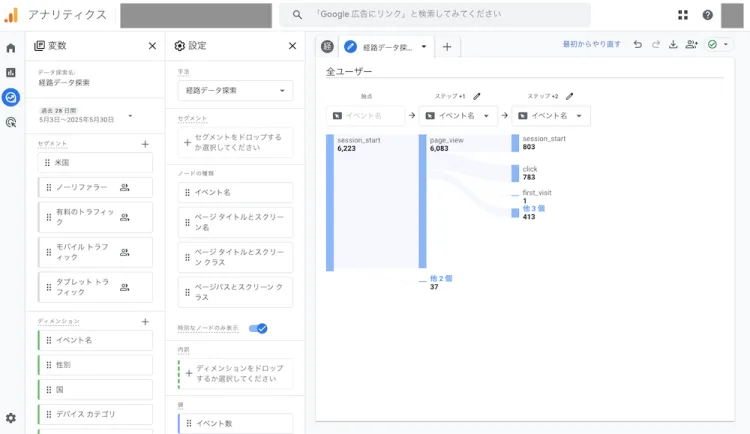
Task: Open the Advertising icon in left sidebar
Action: pos(11,122)
